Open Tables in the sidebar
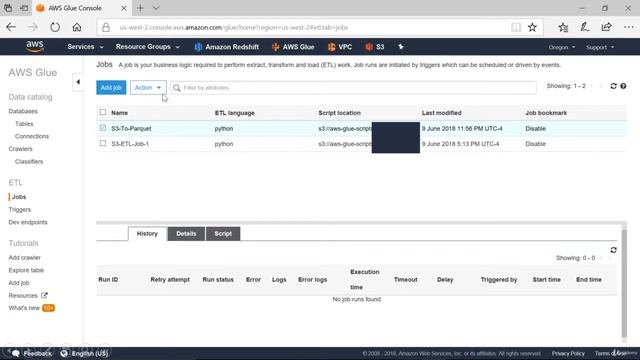Viewport: 640px width, 360px height. point(24,124)
